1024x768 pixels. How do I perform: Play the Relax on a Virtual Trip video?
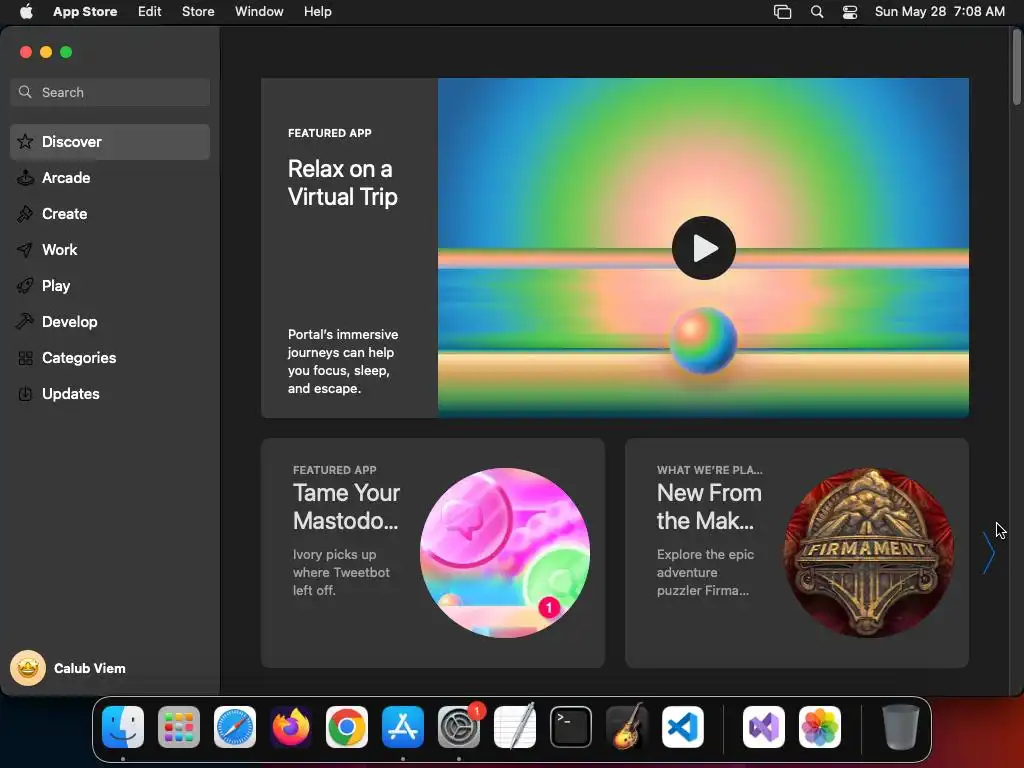(703, 248)
